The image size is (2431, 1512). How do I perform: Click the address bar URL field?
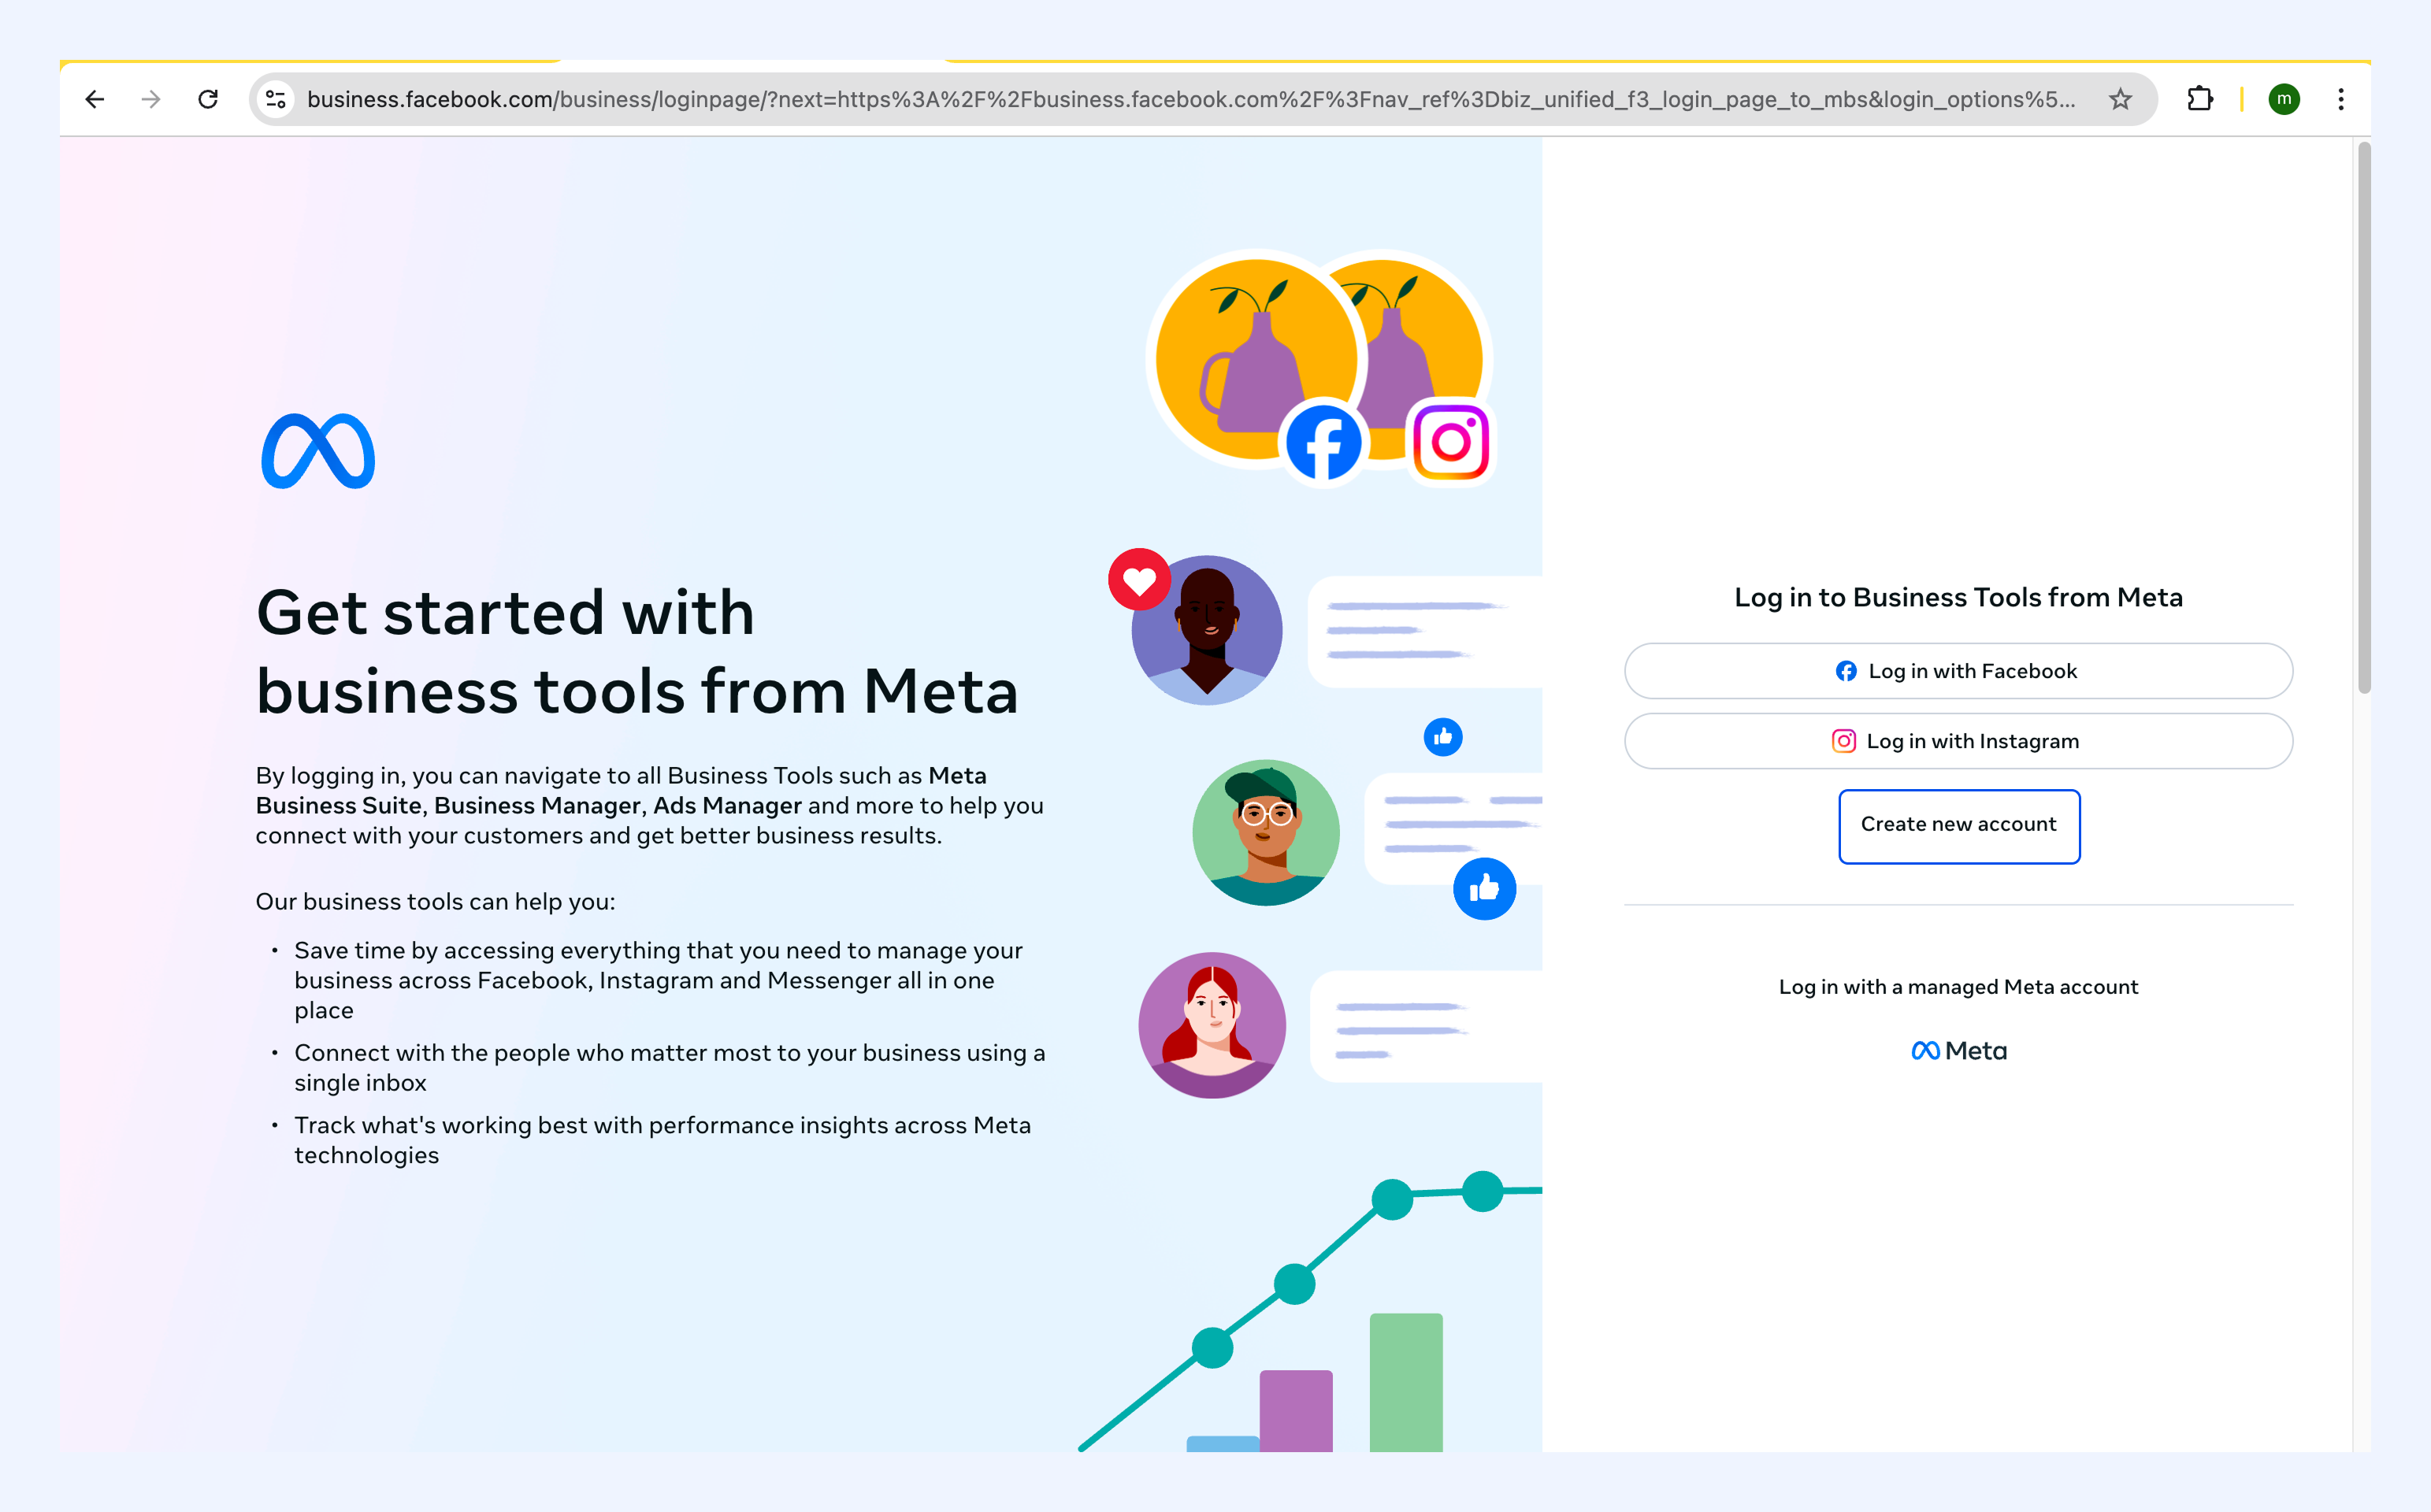point(1190,99)
